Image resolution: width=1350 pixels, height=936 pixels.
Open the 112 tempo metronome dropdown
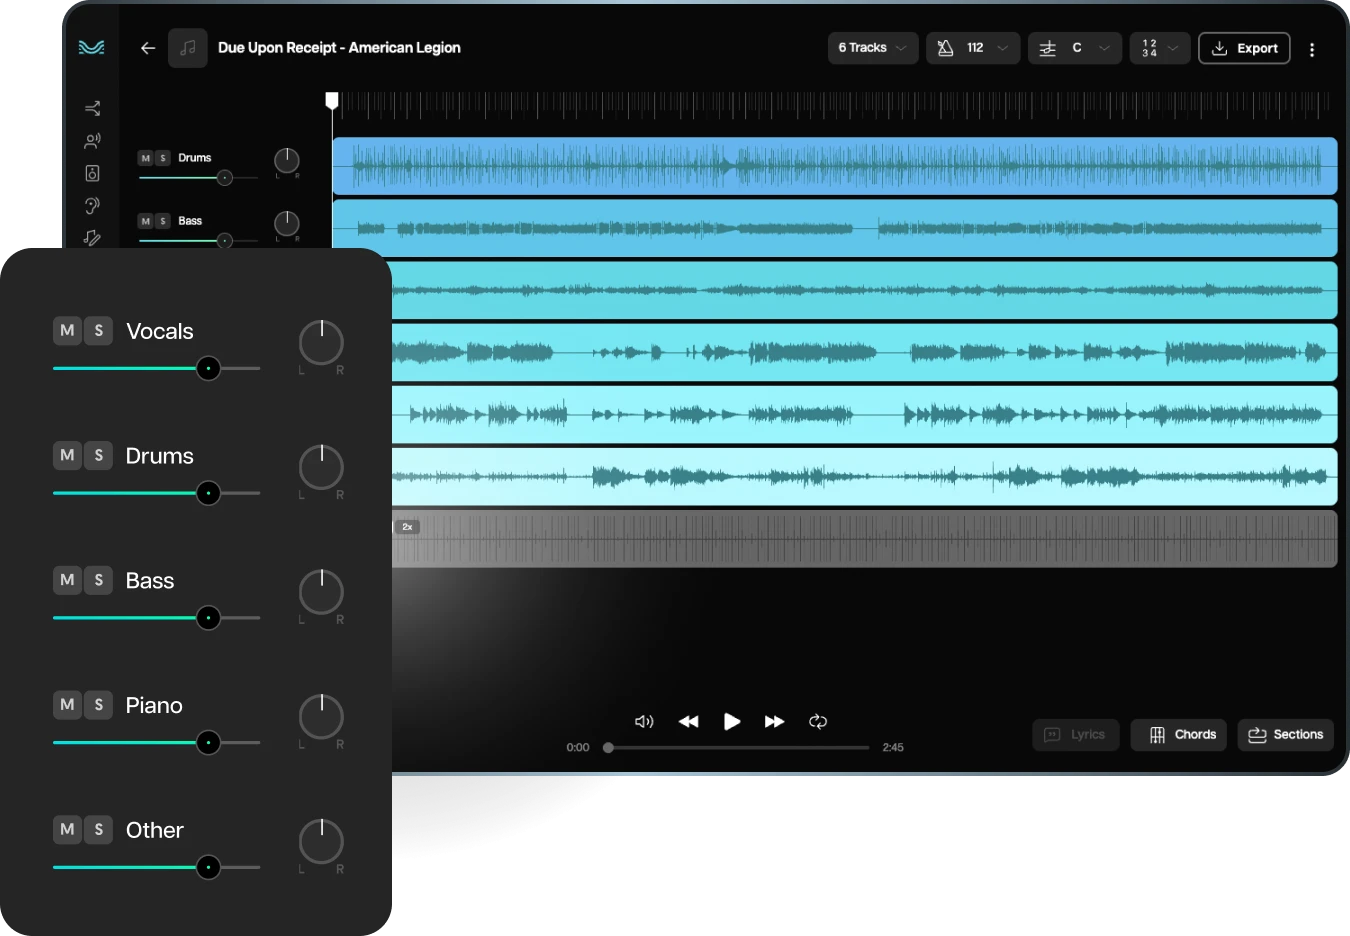[972, 48]
